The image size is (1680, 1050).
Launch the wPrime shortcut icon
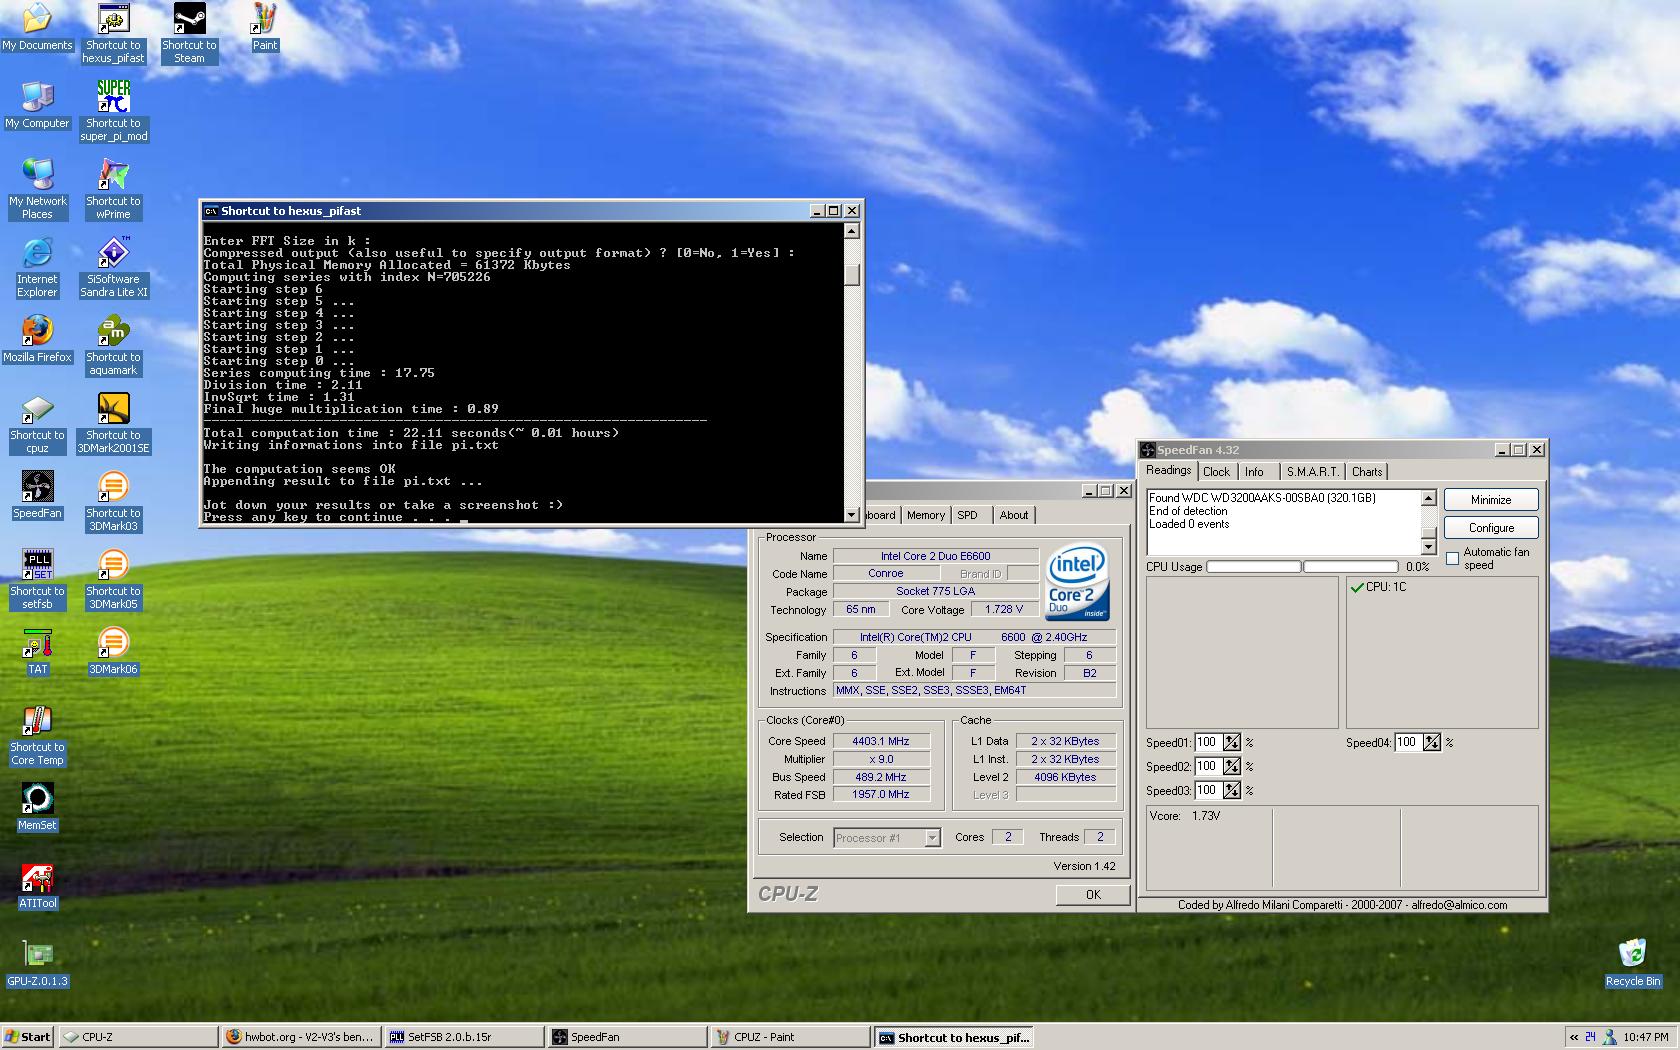coord(113,189)
